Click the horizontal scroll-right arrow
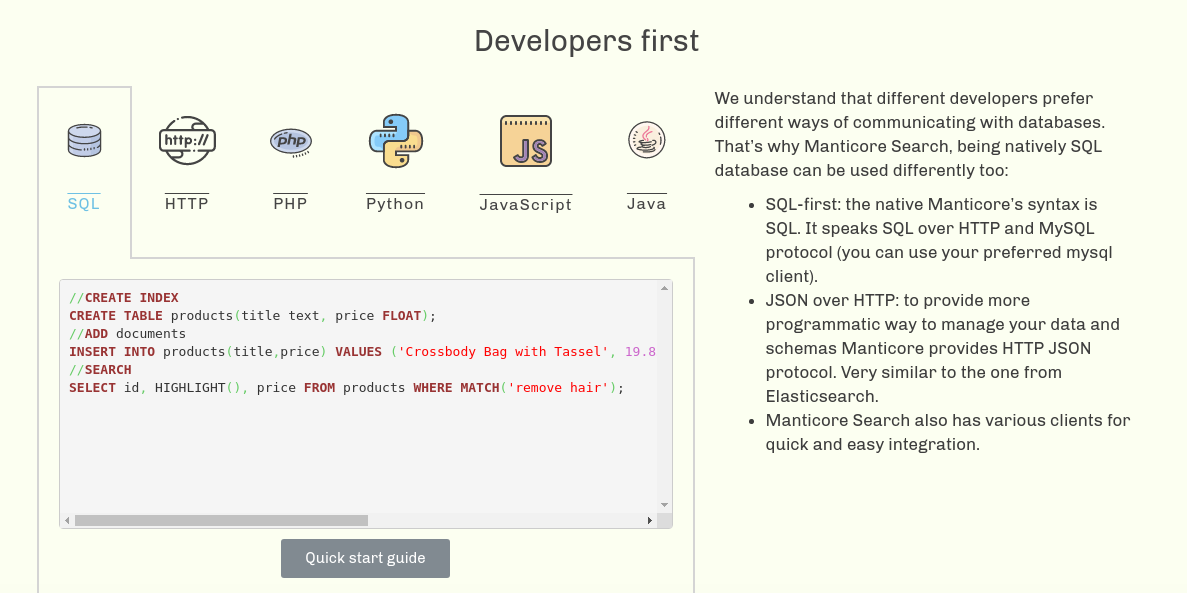 (650, 520)
